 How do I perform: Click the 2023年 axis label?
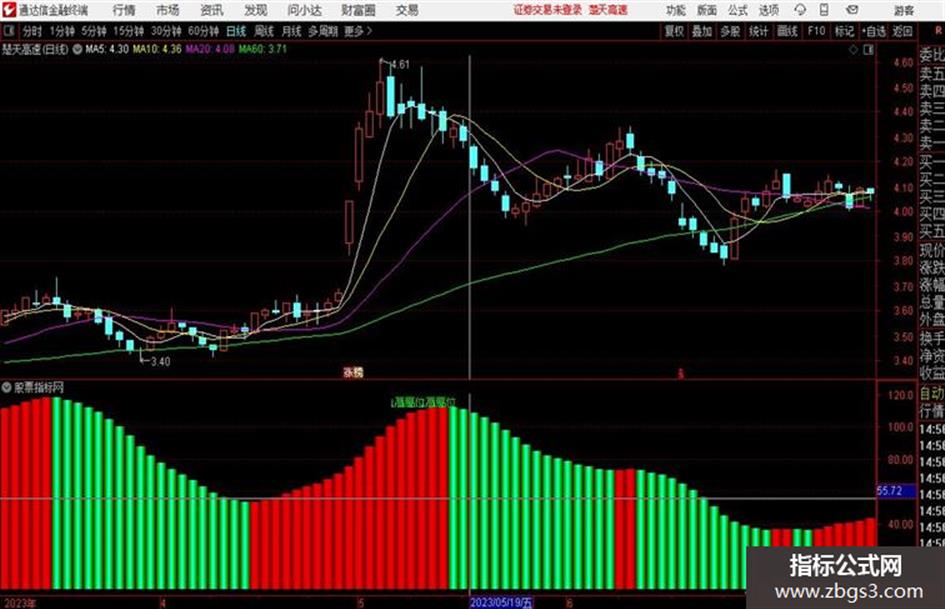click(19, 602)
